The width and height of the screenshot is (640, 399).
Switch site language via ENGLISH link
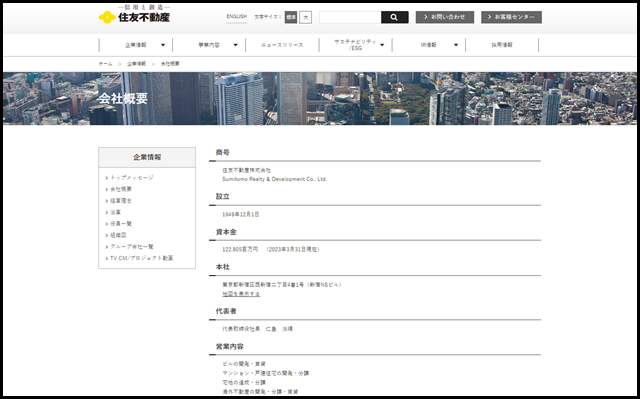point(237,17)
